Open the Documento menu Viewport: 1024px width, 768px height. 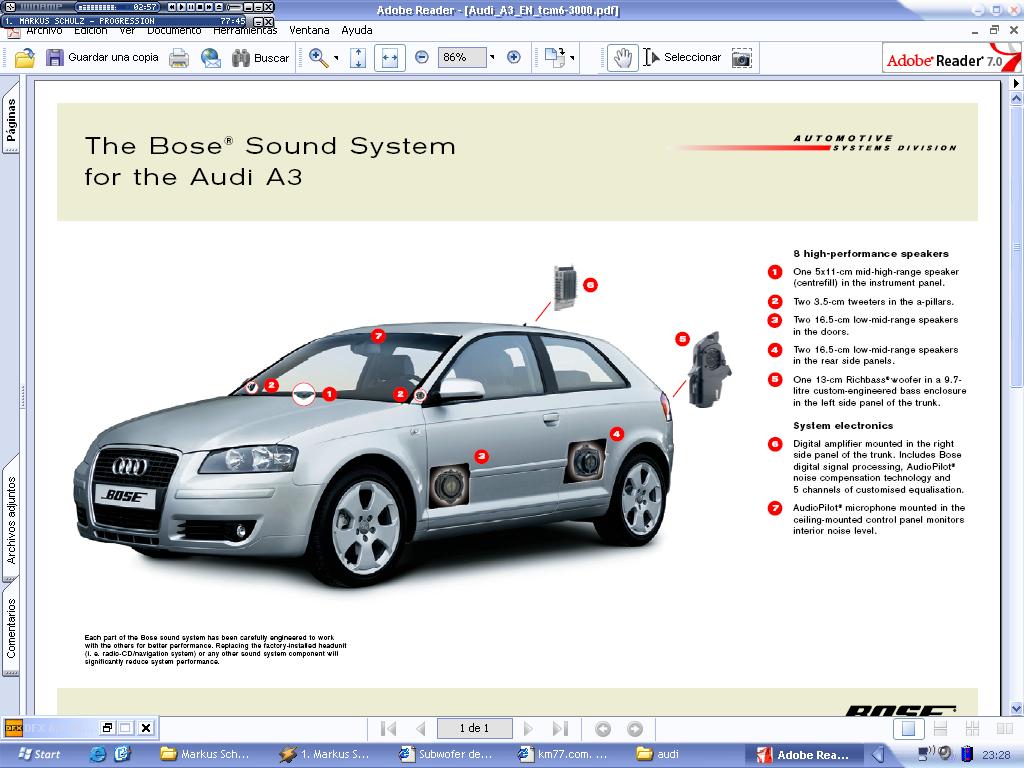point(174,31)
